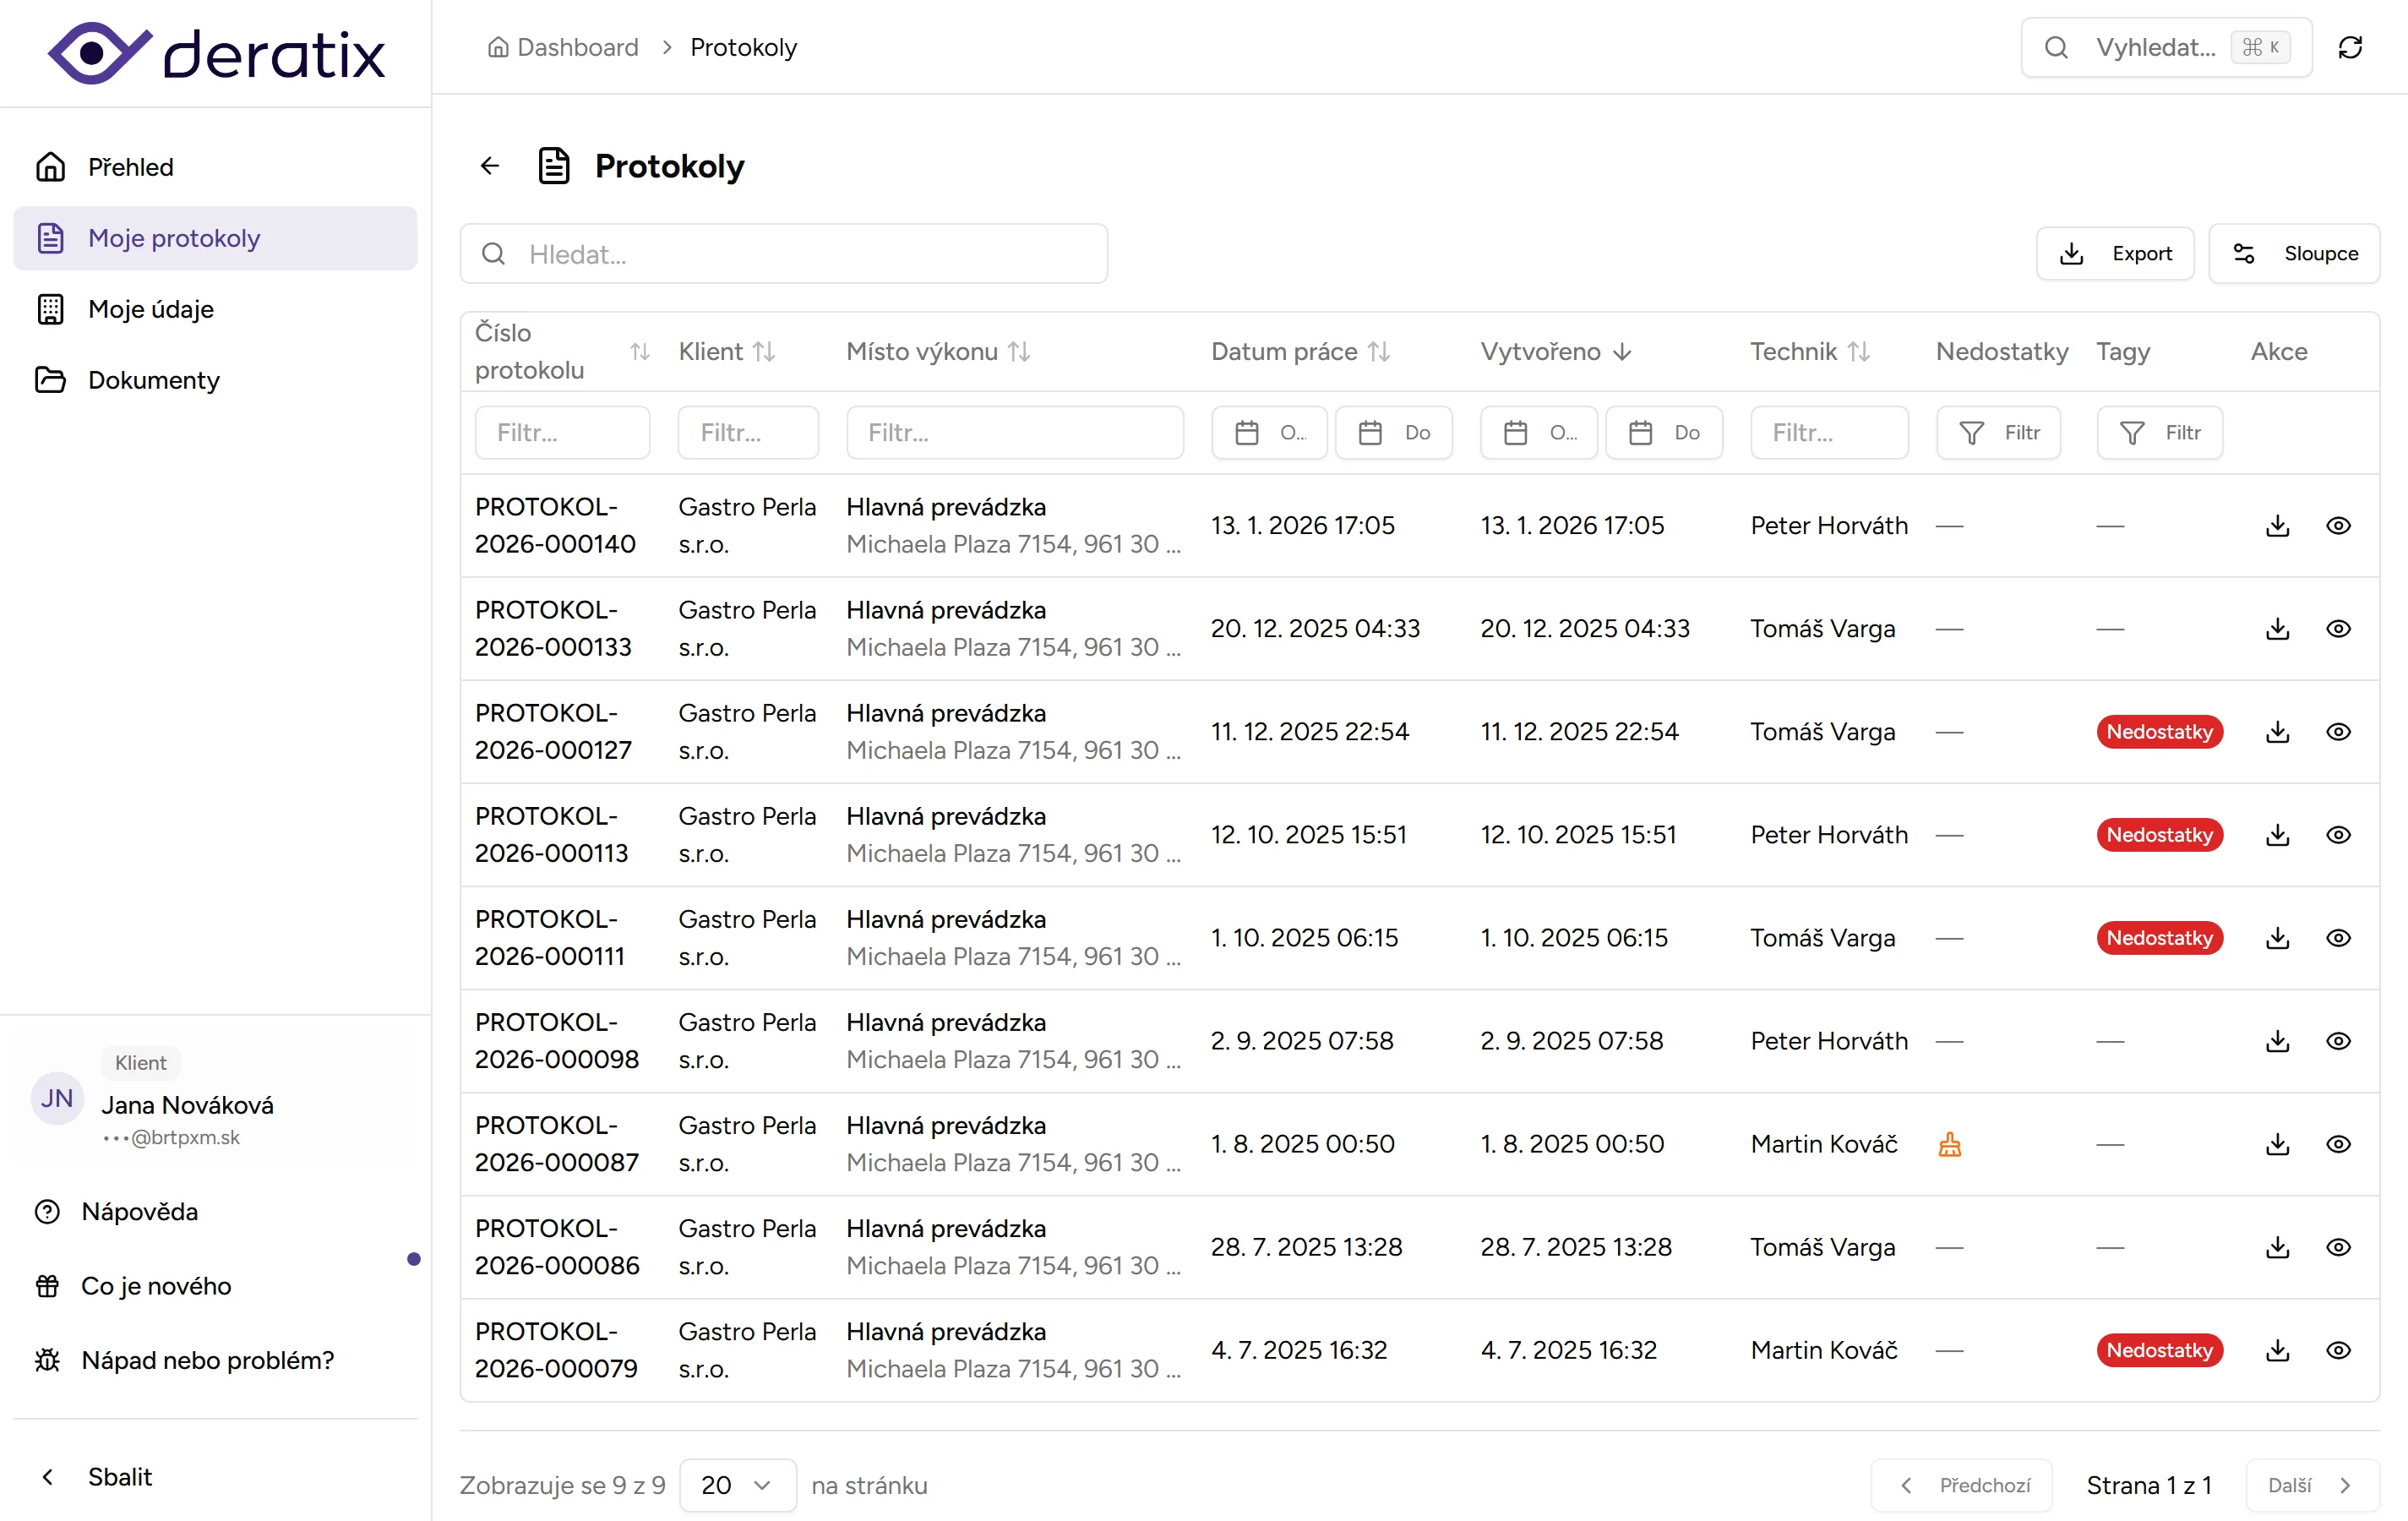Open the Nedostatky column filter
Viewport: 2408px width, 1521px height.
tap(1998, 433)
